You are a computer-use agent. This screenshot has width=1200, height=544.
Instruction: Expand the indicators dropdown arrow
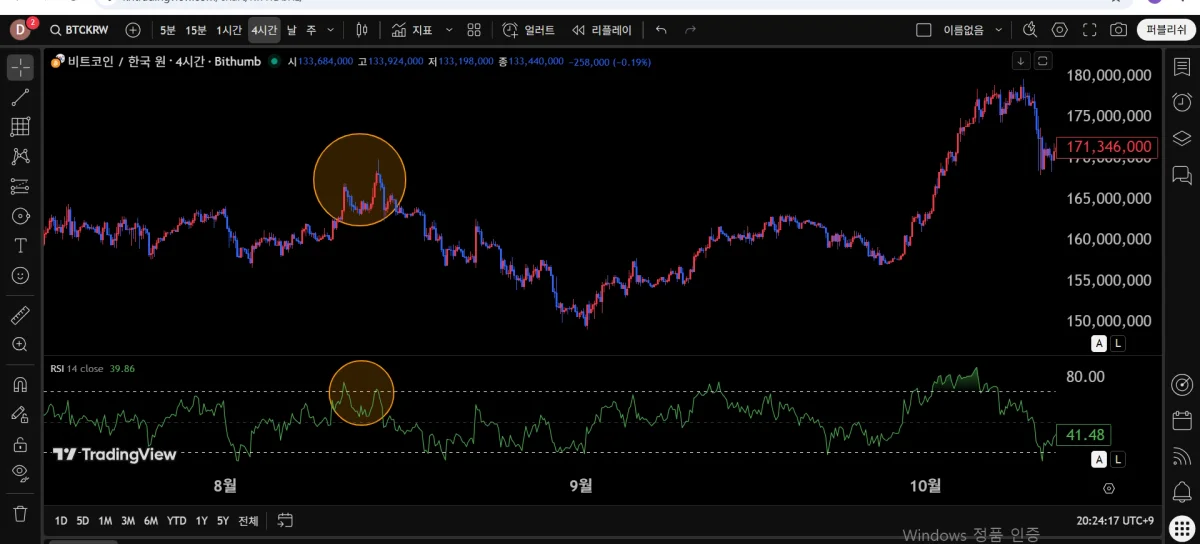coord(448,30)
